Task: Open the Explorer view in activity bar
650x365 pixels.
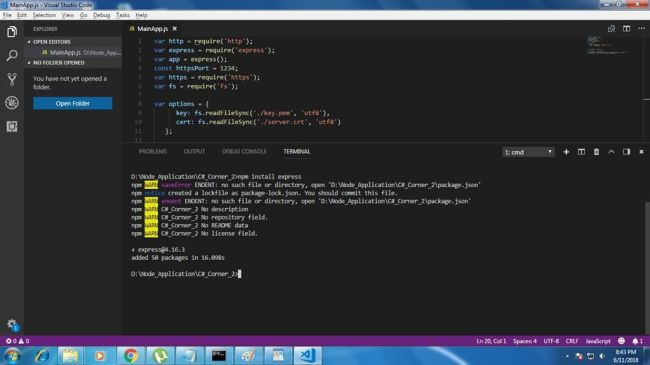Action: pos(12,32)
